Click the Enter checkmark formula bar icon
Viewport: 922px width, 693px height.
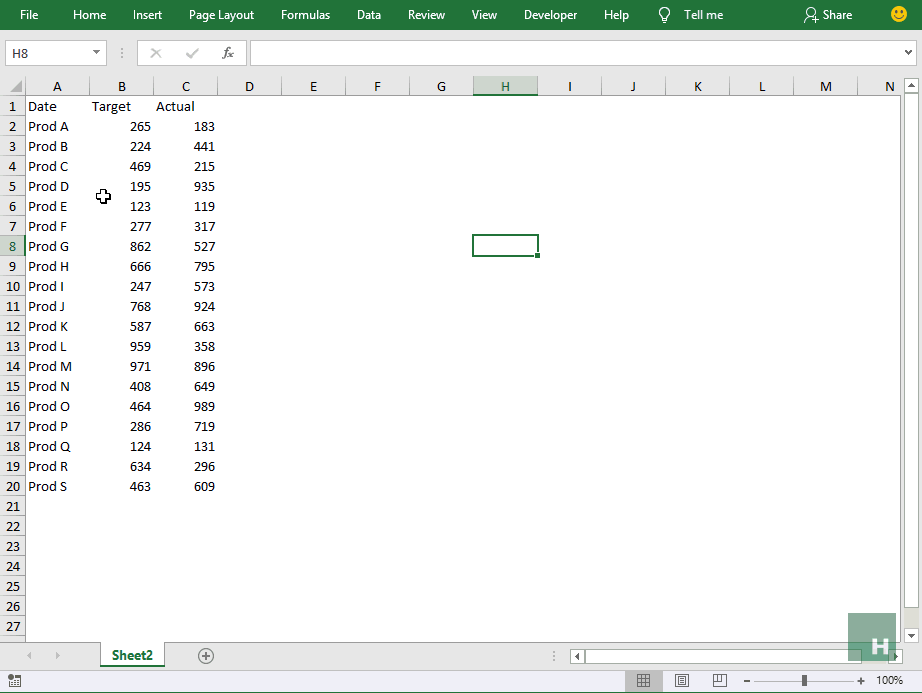192,53
